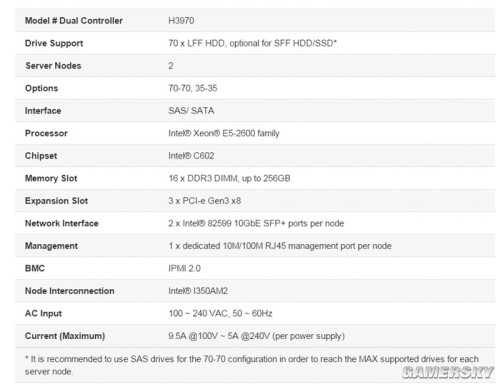Click the dedicated RJ45 management port text
The image size is (500, 384).
[x=280, y=246]
